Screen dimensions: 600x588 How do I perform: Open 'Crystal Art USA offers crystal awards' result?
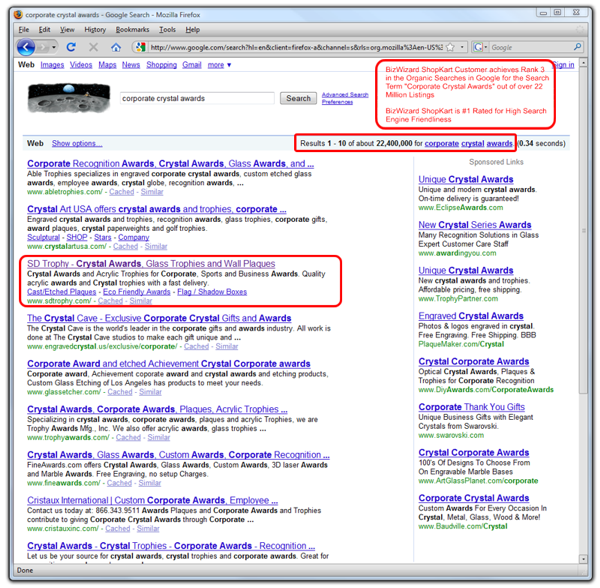pos(157,209)
